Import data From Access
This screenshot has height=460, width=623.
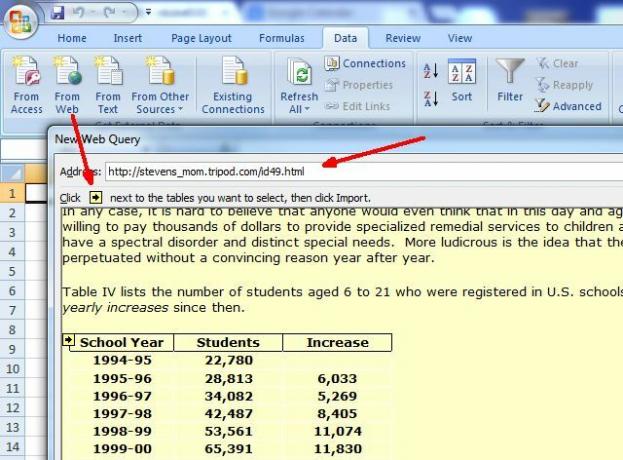pos(27,85)
